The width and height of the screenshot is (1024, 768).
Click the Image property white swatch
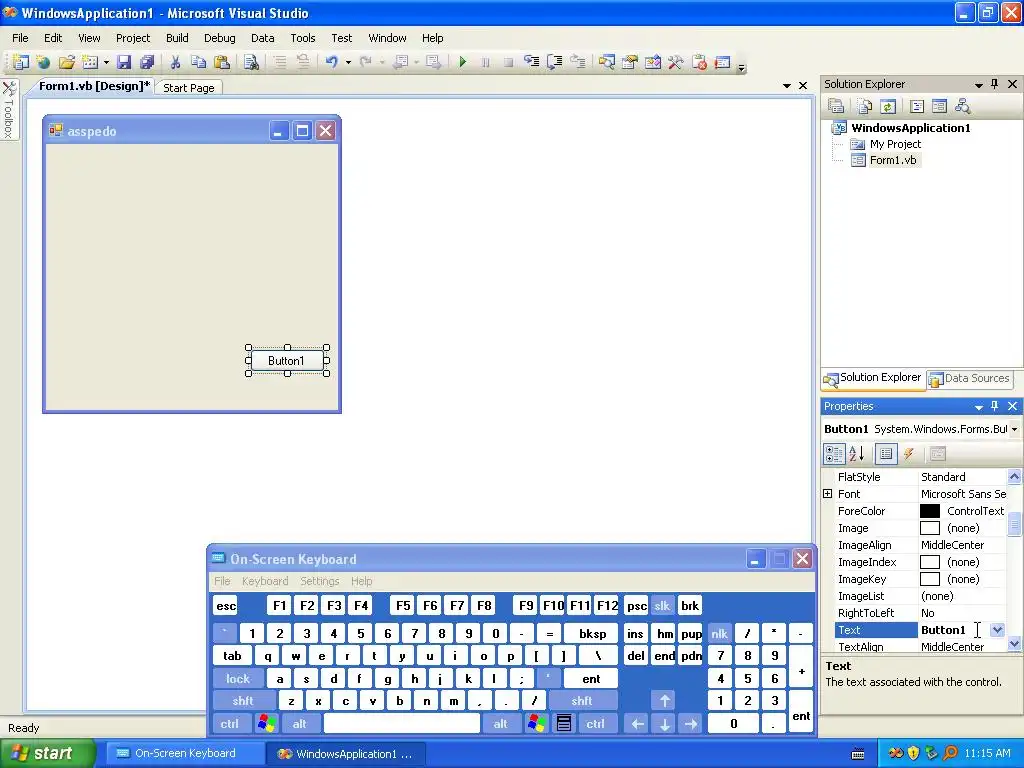(929, 528)
